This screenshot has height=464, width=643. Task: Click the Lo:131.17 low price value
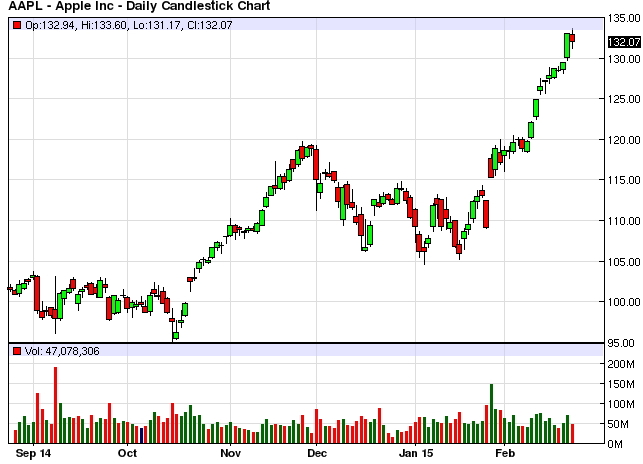157,25
